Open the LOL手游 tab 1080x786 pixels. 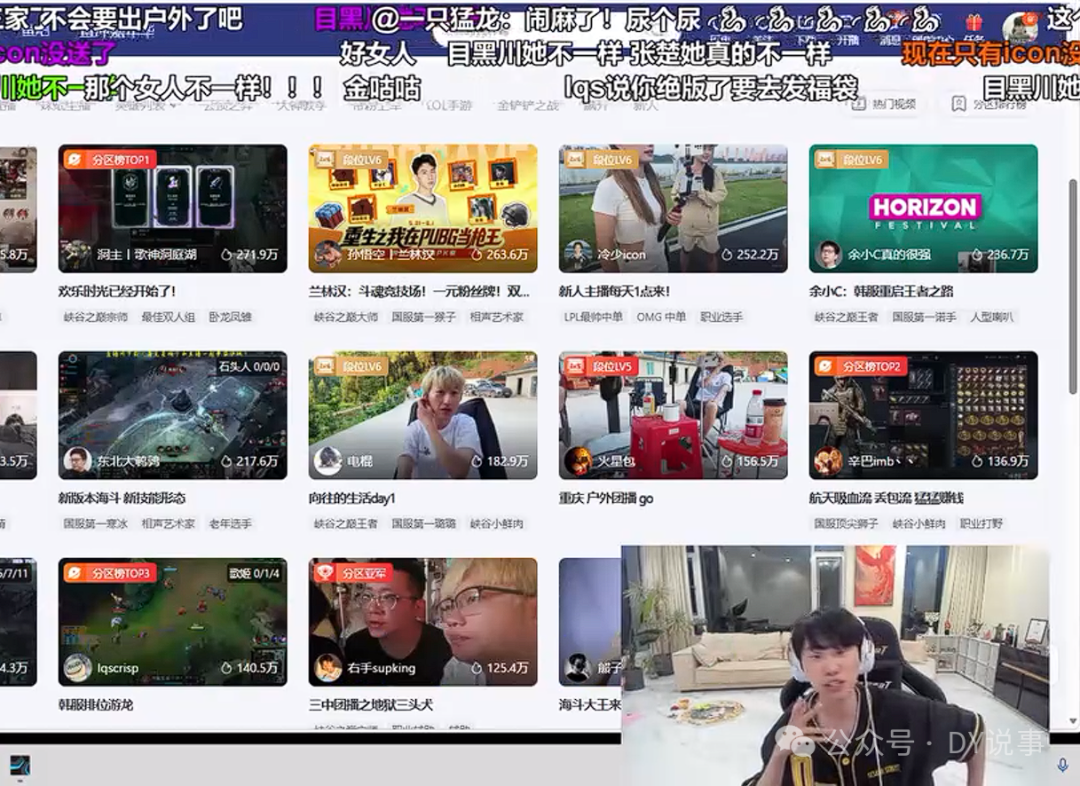tap(449, 105)
